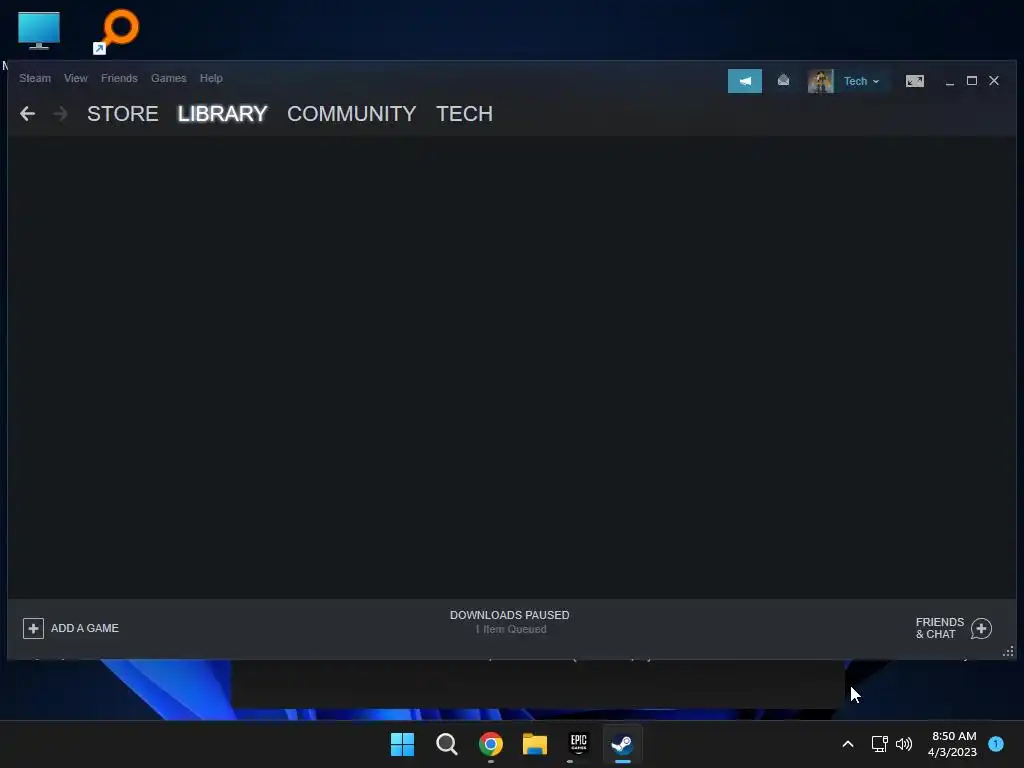Close the Steam window
Viewport: 1024px width, 768px height.
tap(994, 80)
